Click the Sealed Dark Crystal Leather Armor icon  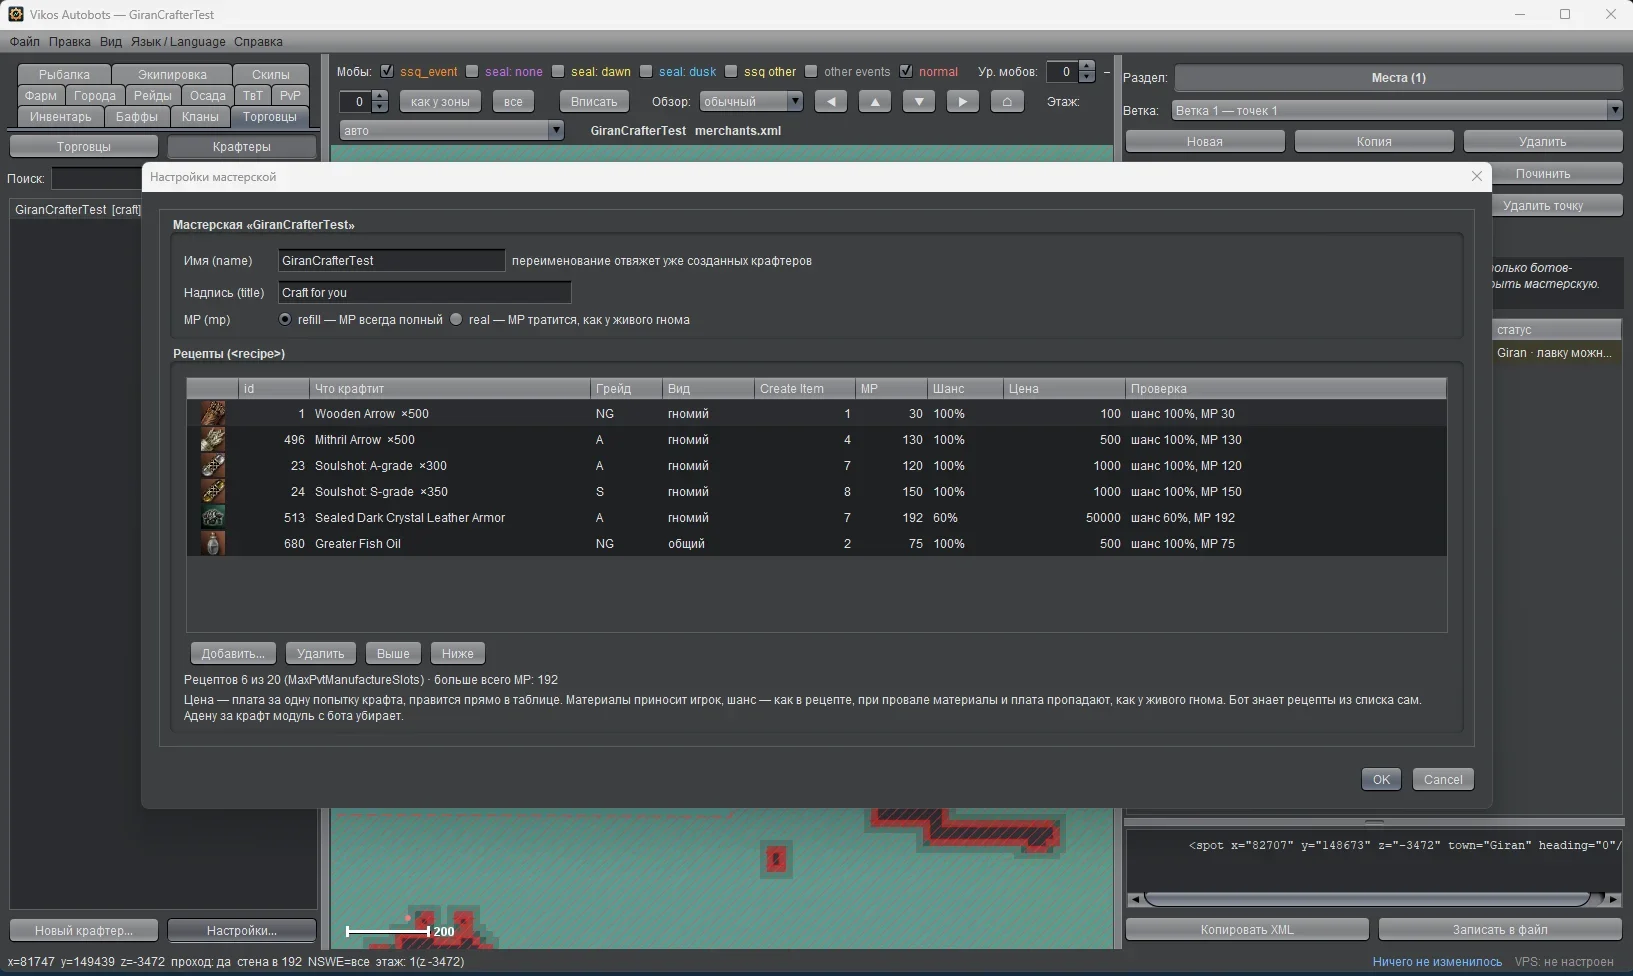[213, 517]
